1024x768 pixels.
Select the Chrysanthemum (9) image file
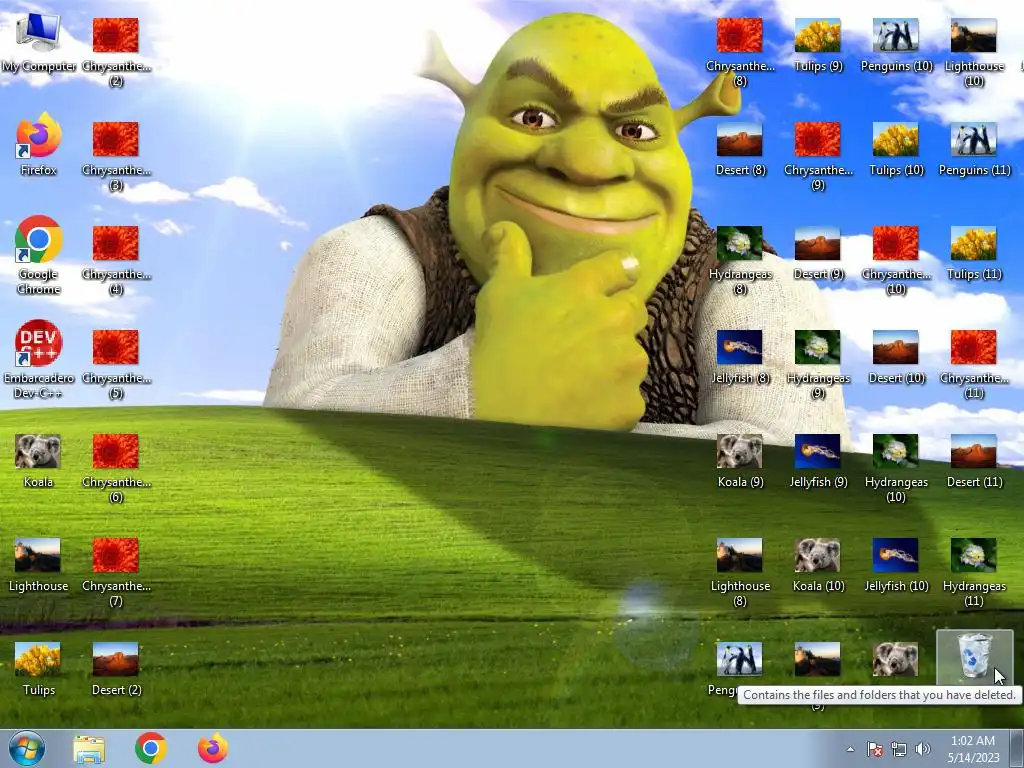pyautogui.click(x=818, y=156)
